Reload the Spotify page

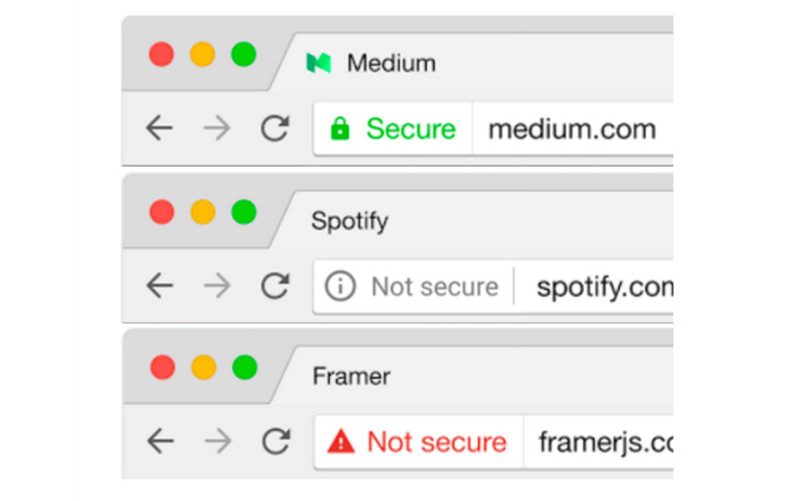pyautogui.click(x=275, y=287)
